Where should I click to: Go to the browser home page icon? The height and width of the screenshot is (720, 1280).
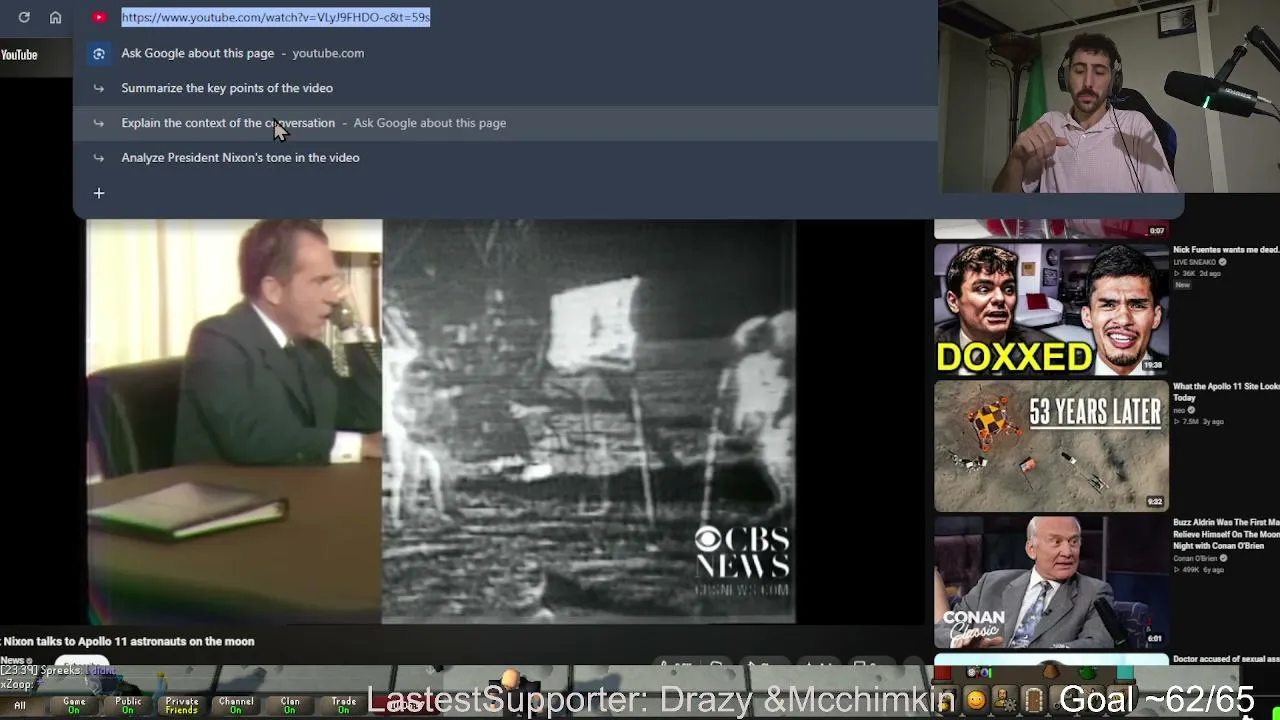[56, 17]
